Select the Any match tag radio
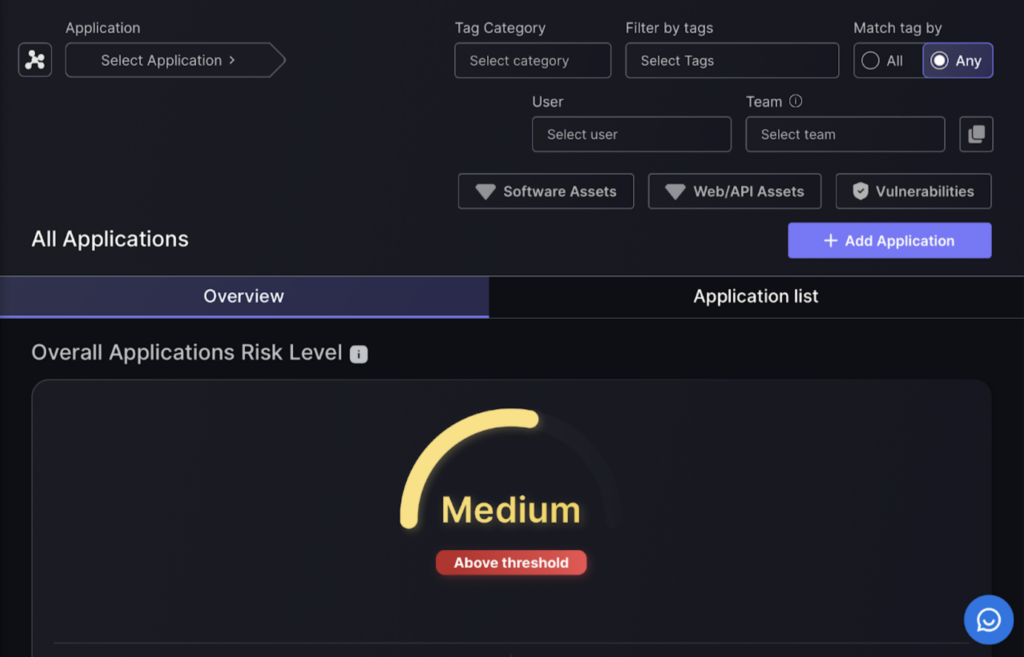The height and width of the screenshot is (657, 1024). pos(957,61)
